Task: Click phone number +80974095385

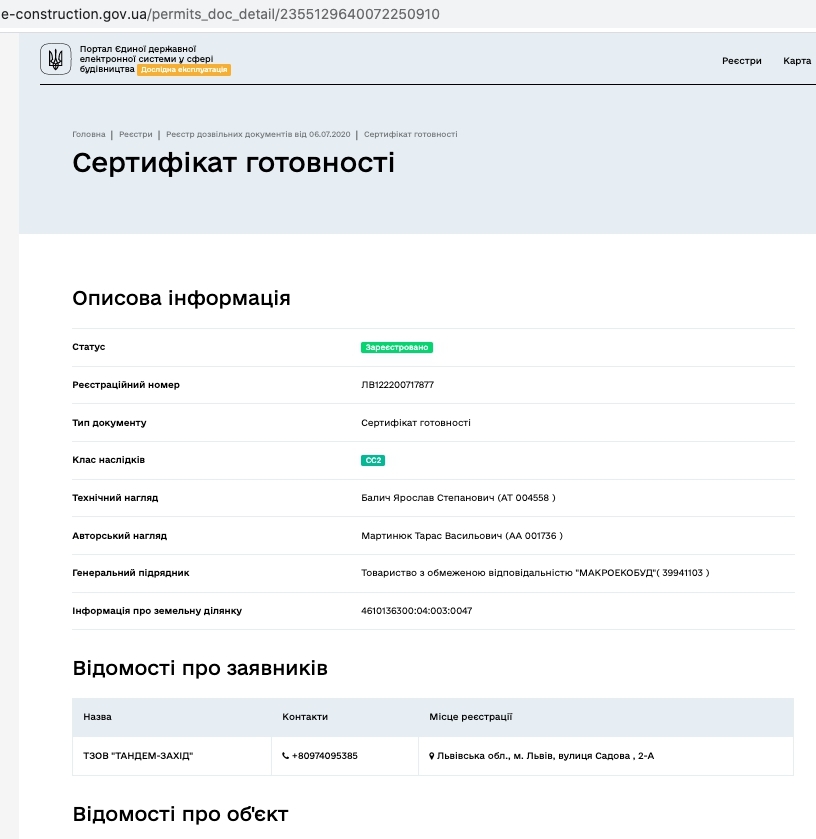Action: (324, 756)
